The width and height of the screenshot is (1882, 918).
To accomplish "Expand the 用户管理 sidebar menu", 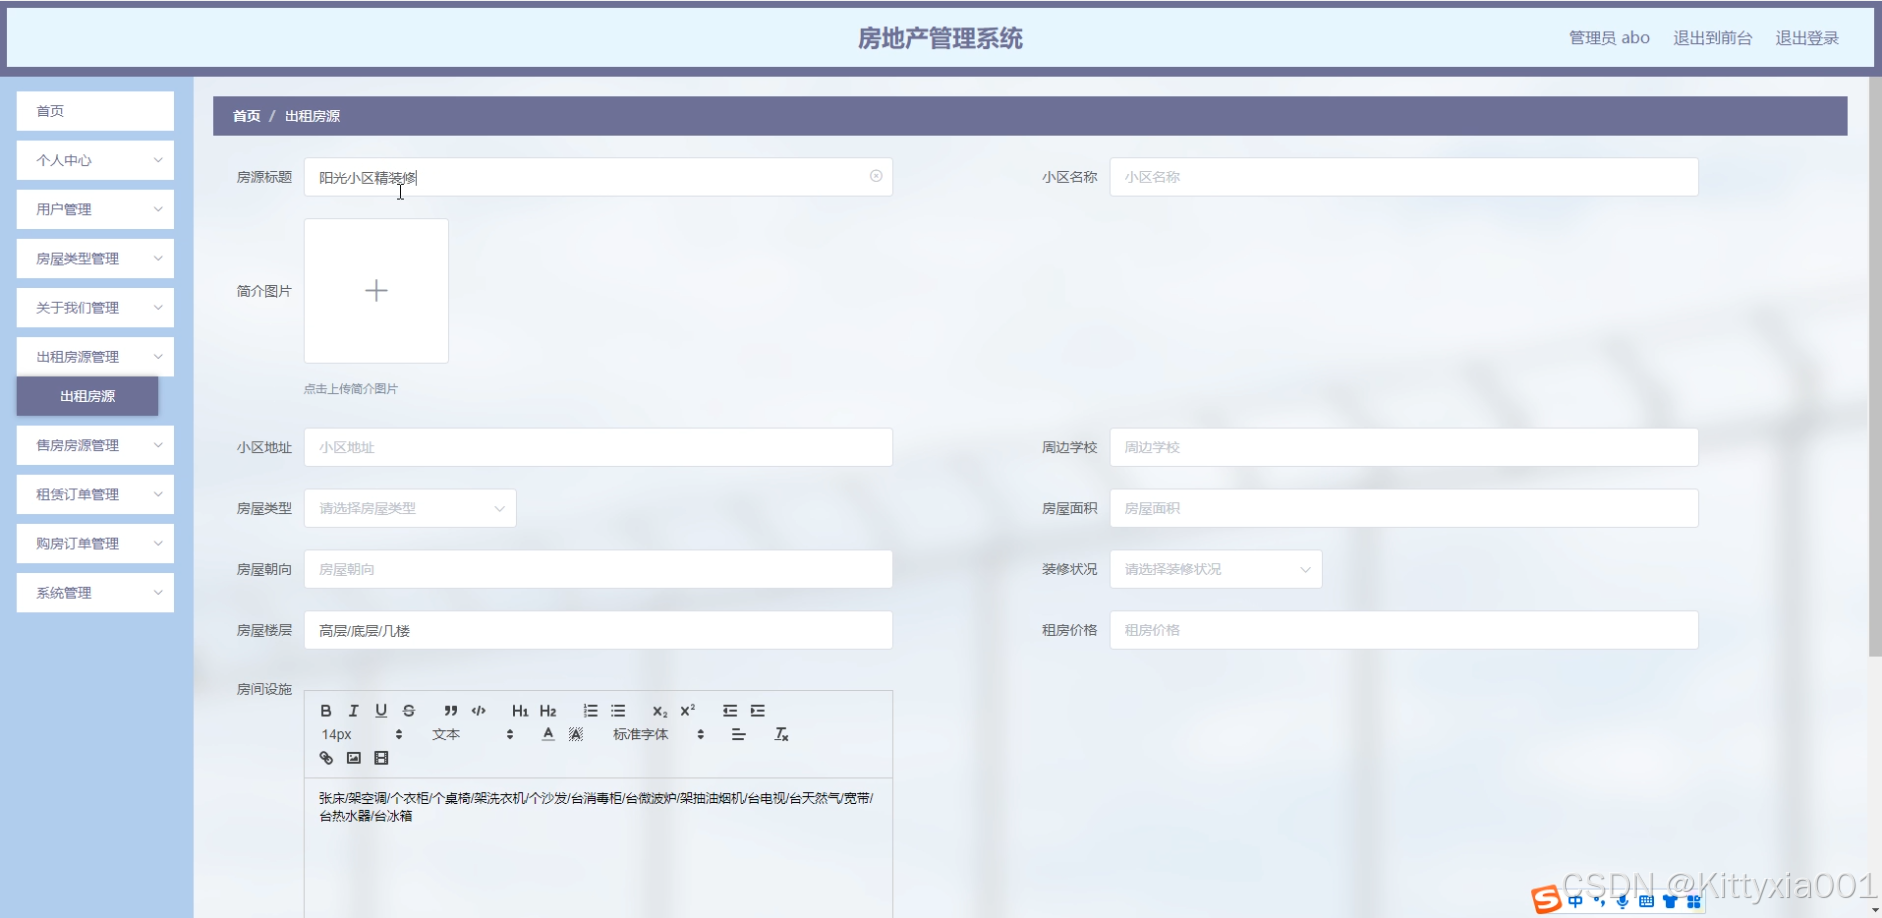I will [95, 209].
